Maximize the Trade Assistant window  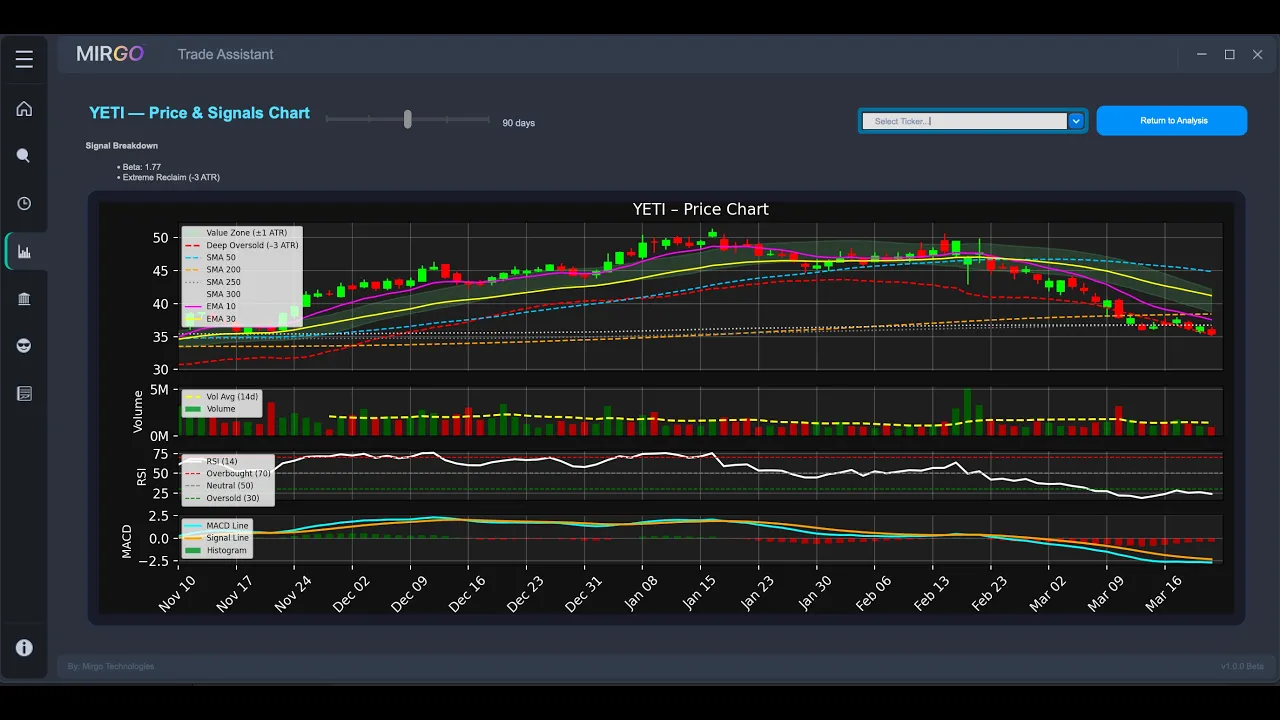(x=1230, y=55)
